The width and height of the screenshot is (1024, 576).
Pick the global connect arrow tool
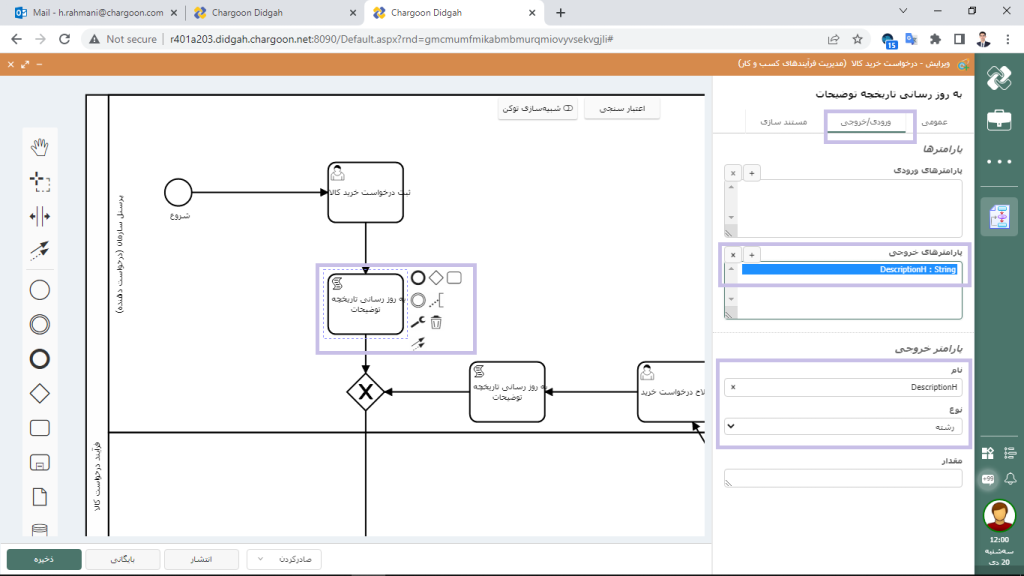(40, 250)
